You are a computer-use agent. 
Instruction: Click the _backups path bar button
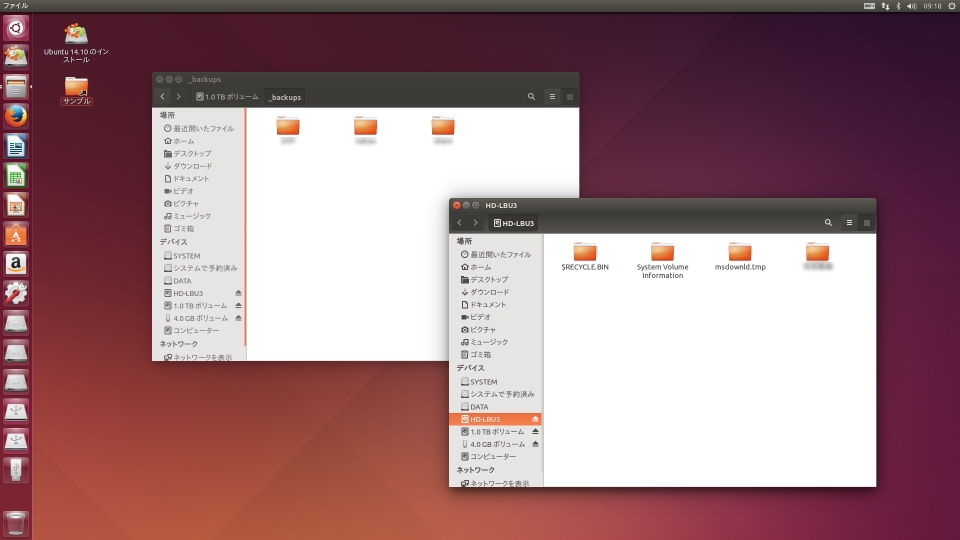pyautogui.click(x=285, y=97)
